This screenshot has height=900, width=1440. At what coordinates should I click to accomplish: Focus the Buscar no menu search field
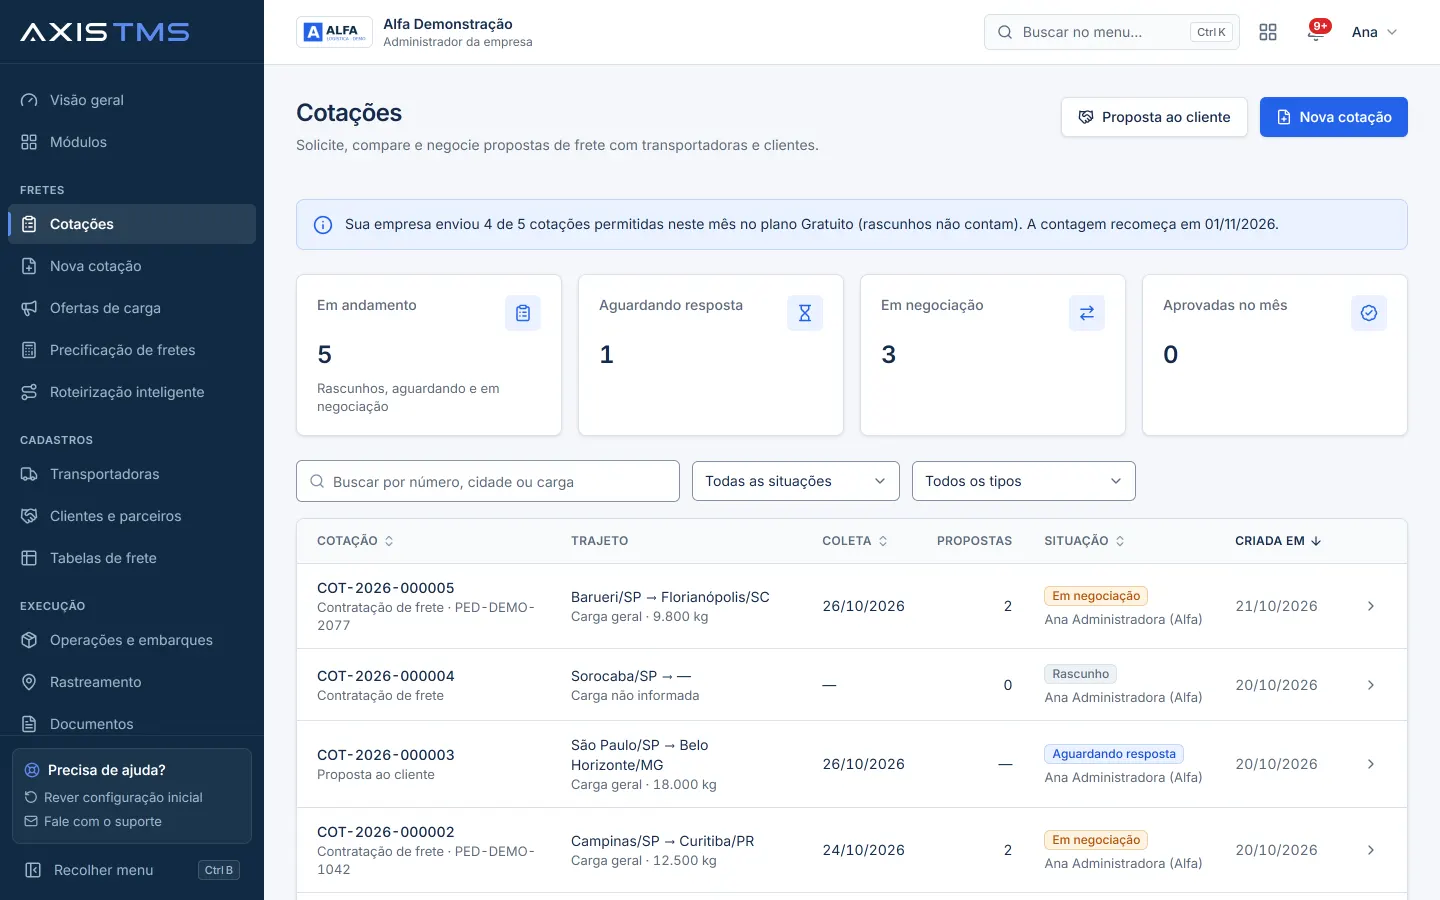pyautogui.click(x=1112, y=32)
